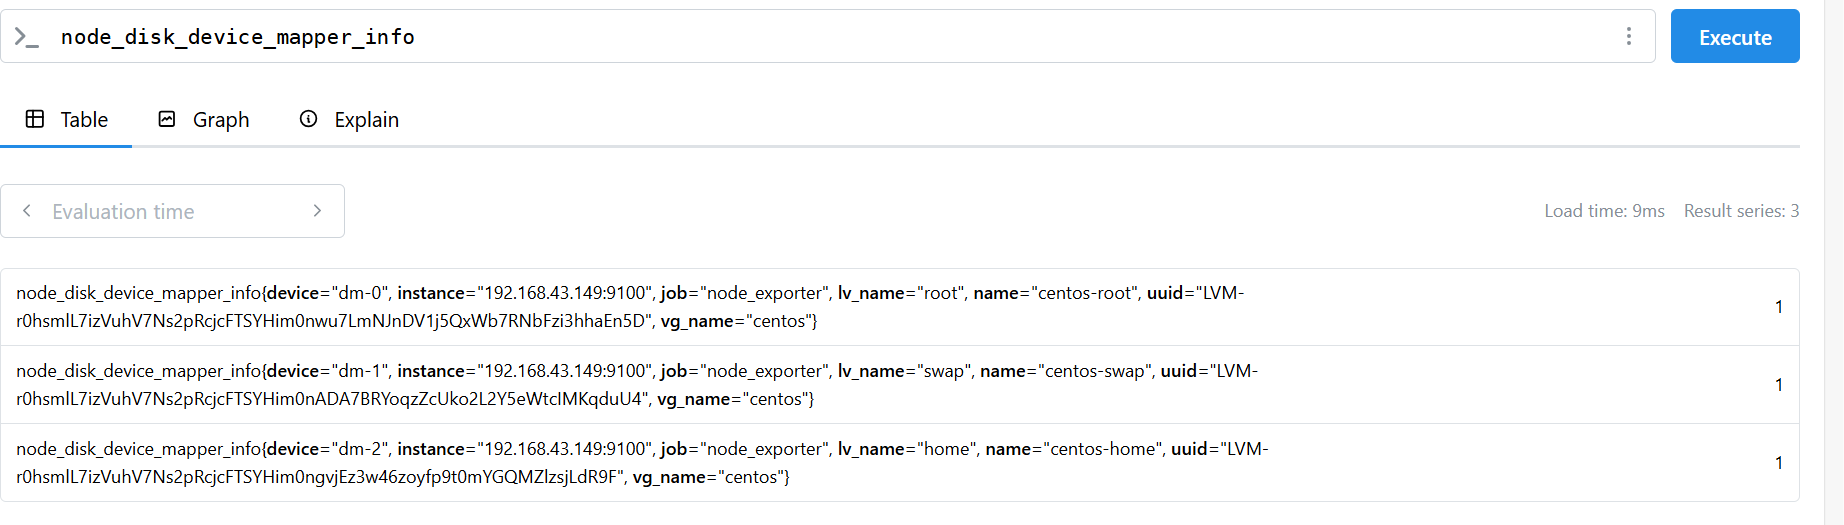Viewport: 1844px width, 525px height.
Task: Step evaluation time forward with right chevron
Action: (x=317, y=211)
